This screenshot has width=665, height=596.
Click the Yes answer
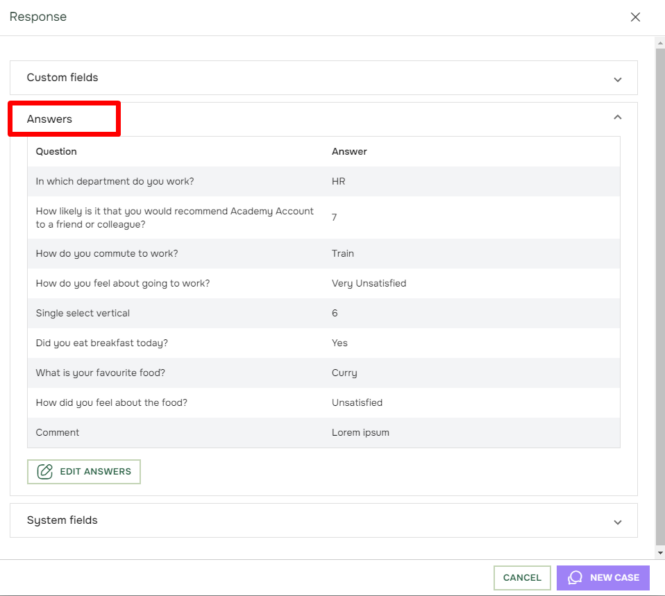(x=339, y=343)
